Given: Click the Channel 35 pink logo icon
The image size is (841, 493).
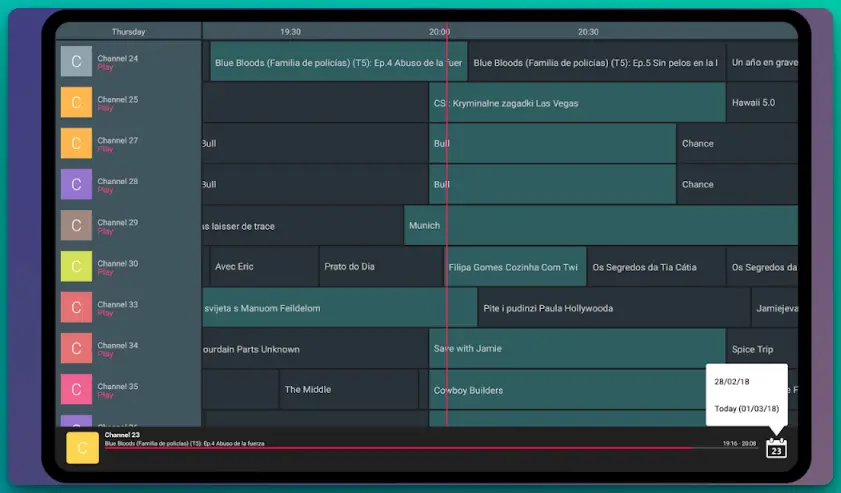Looking at the screenshot, I should [76, 389].
